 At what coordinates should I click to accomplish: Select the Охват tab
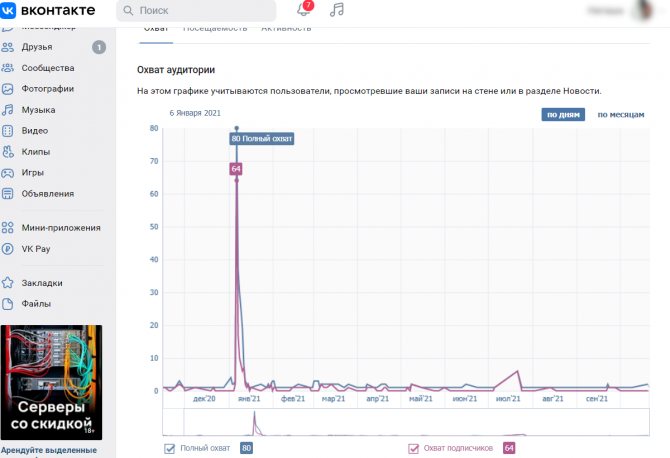tap(156, 29)
